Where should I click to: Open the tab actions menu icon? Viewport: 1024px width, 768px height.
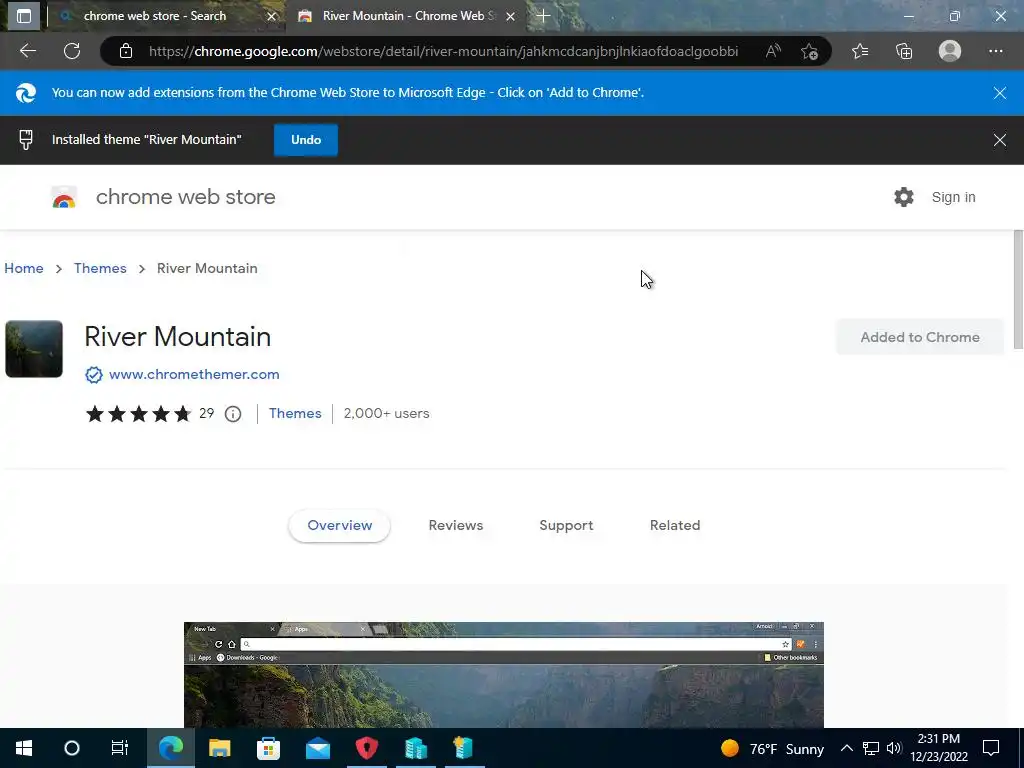click(24, 16)
